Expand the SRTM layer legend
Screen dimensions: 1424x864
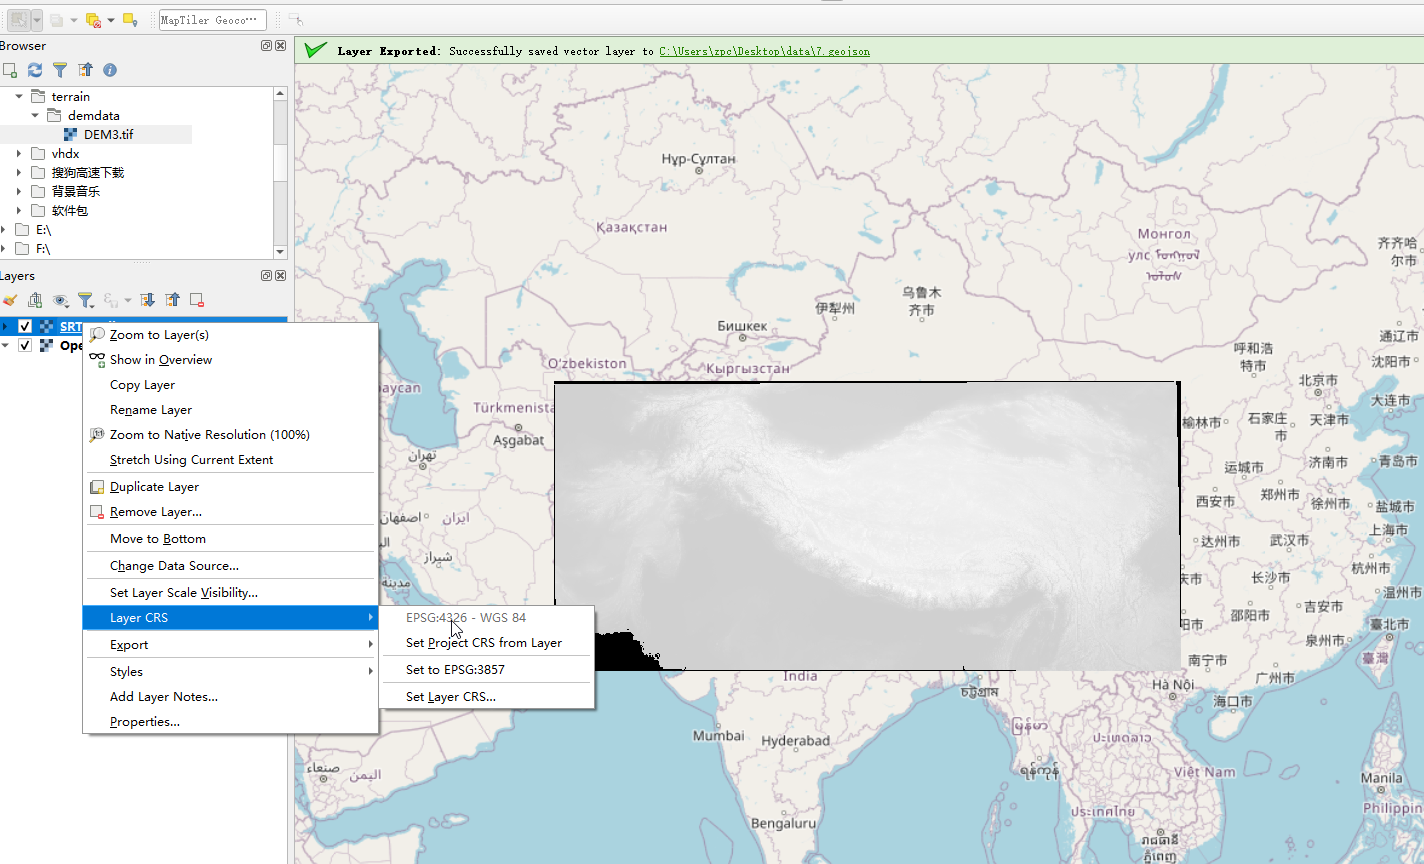coord(5,327)
